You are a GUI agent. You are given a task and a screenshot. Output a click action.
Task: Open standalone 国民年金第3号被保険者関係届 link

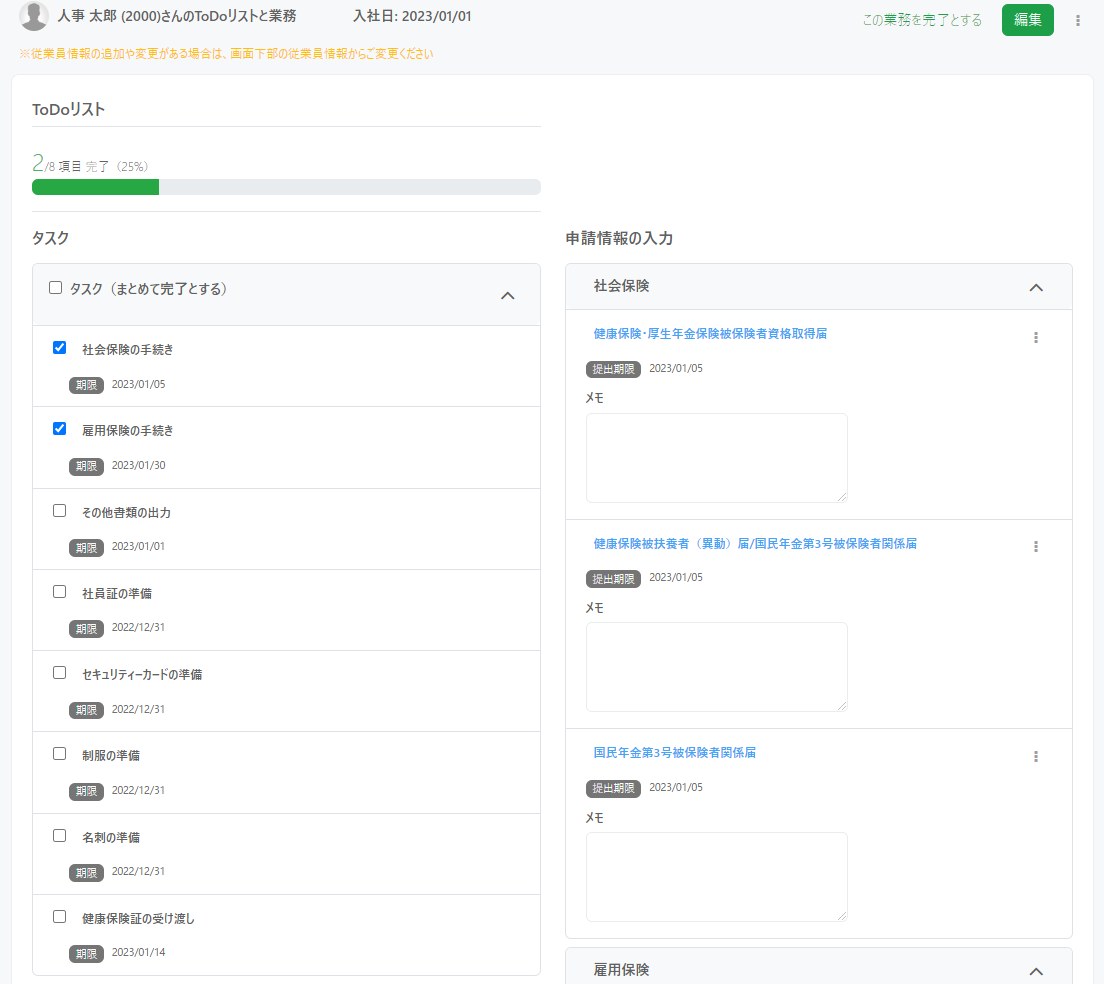tap(675, 752)
